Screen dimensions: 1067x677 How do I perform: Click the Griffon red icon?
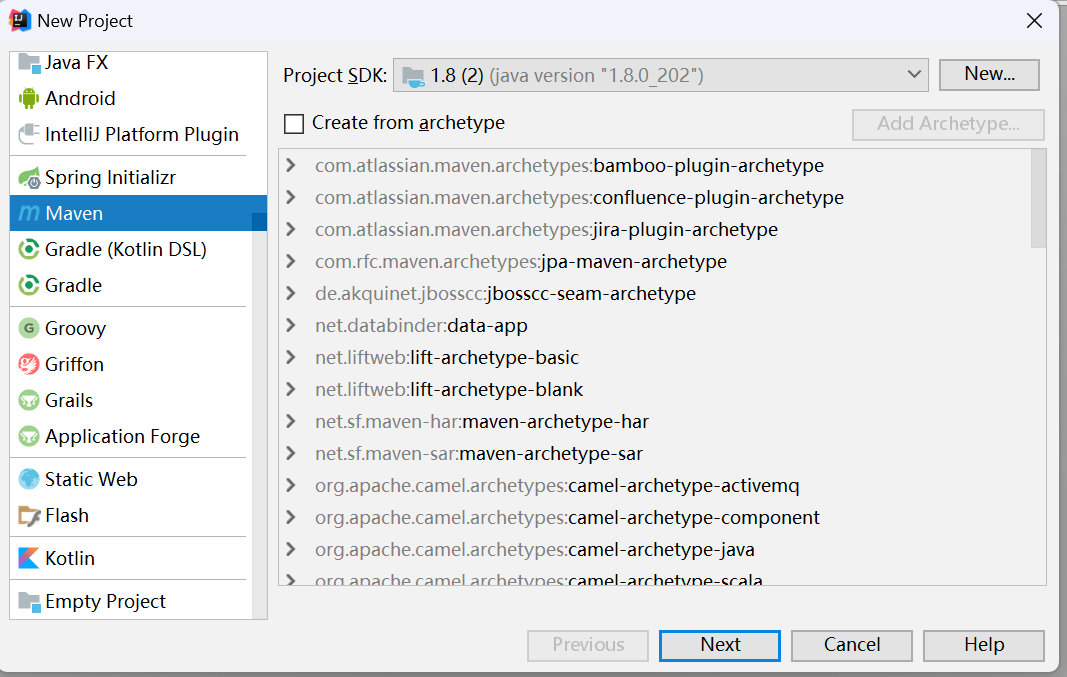[x=29, y=364]
